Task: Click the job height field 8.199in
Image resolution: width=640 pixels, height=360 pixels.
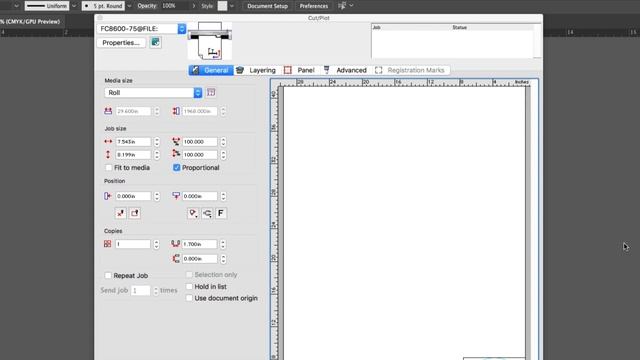Action: (x=133, y=155)
